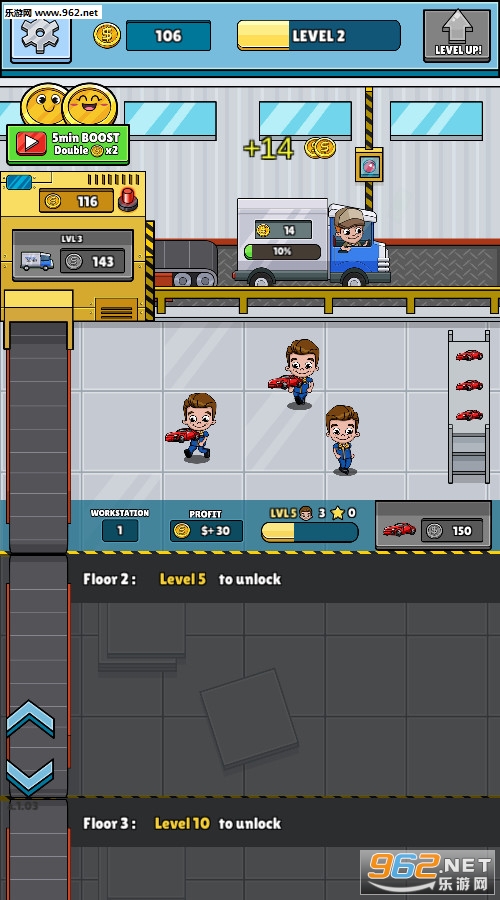Tap the truck load 10% progress bar

(282, 251)
